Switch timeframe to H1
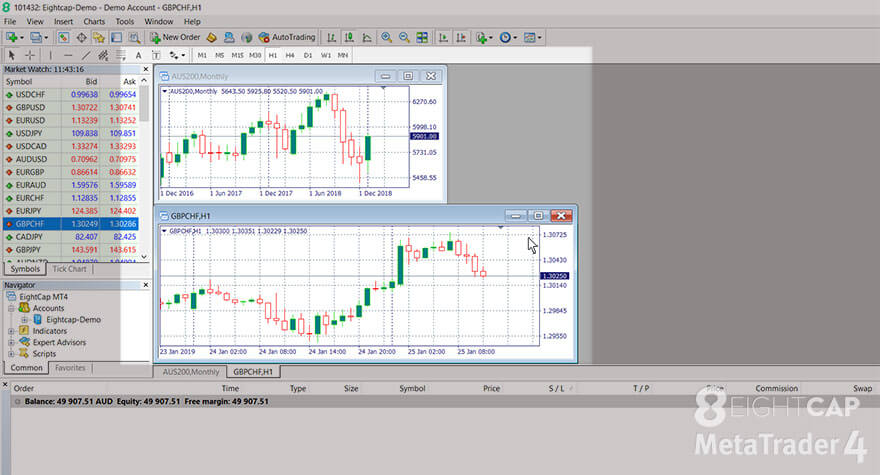This screenshot has width=880, height=475. click(x=273, y=55)
